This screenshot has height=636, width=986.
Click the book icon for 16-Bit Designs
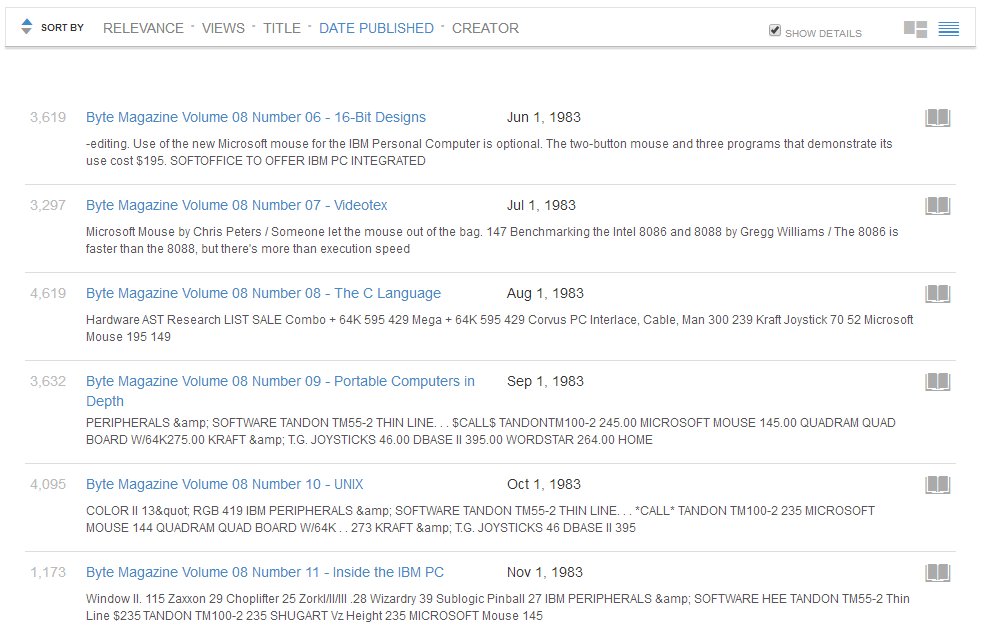coord(937,118)
